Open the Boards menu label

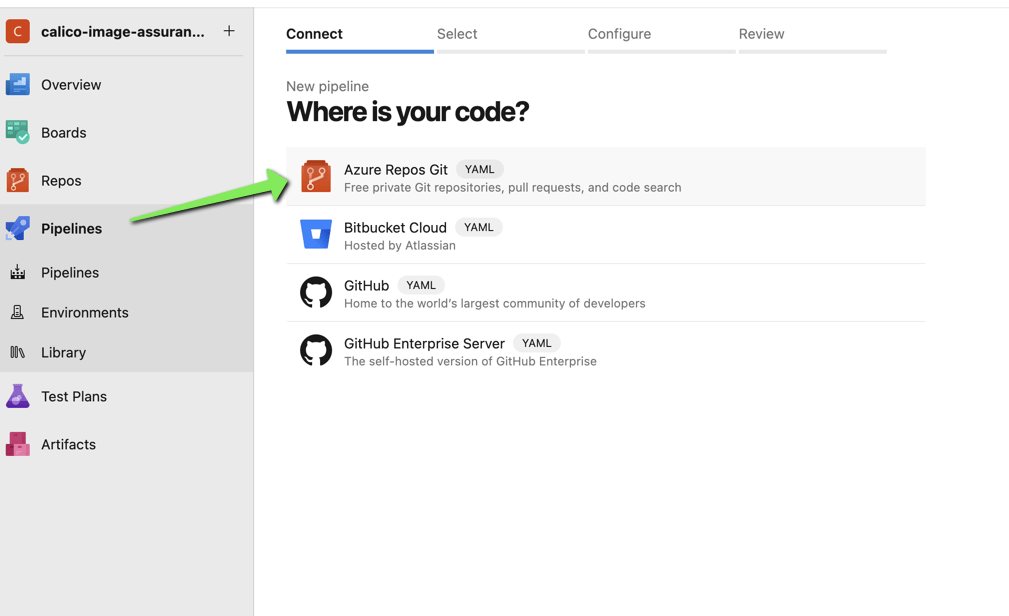click(x=64, y=133)
